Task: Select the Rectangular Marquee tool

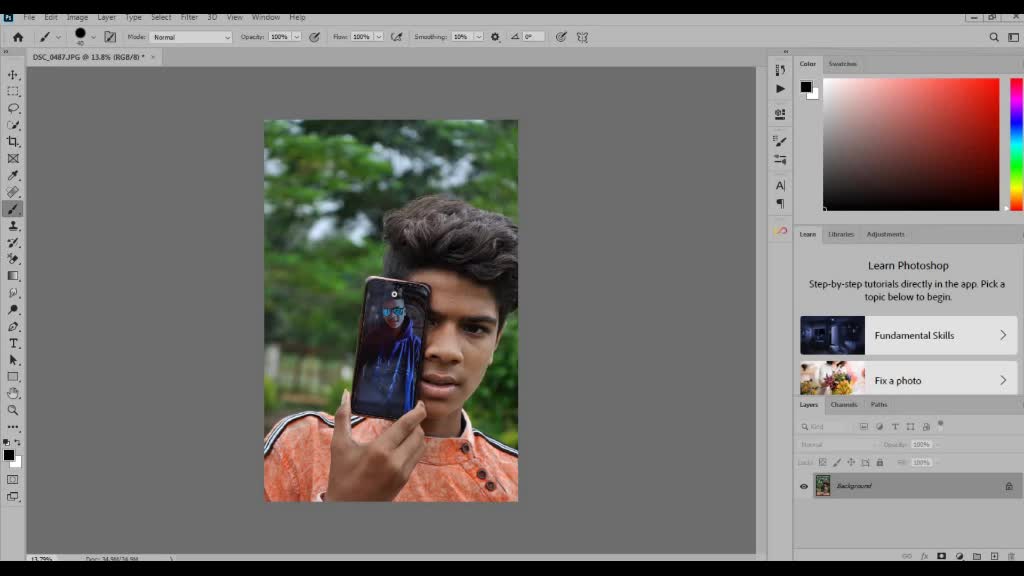Action: pyautogui.click(x=13, y=91)
